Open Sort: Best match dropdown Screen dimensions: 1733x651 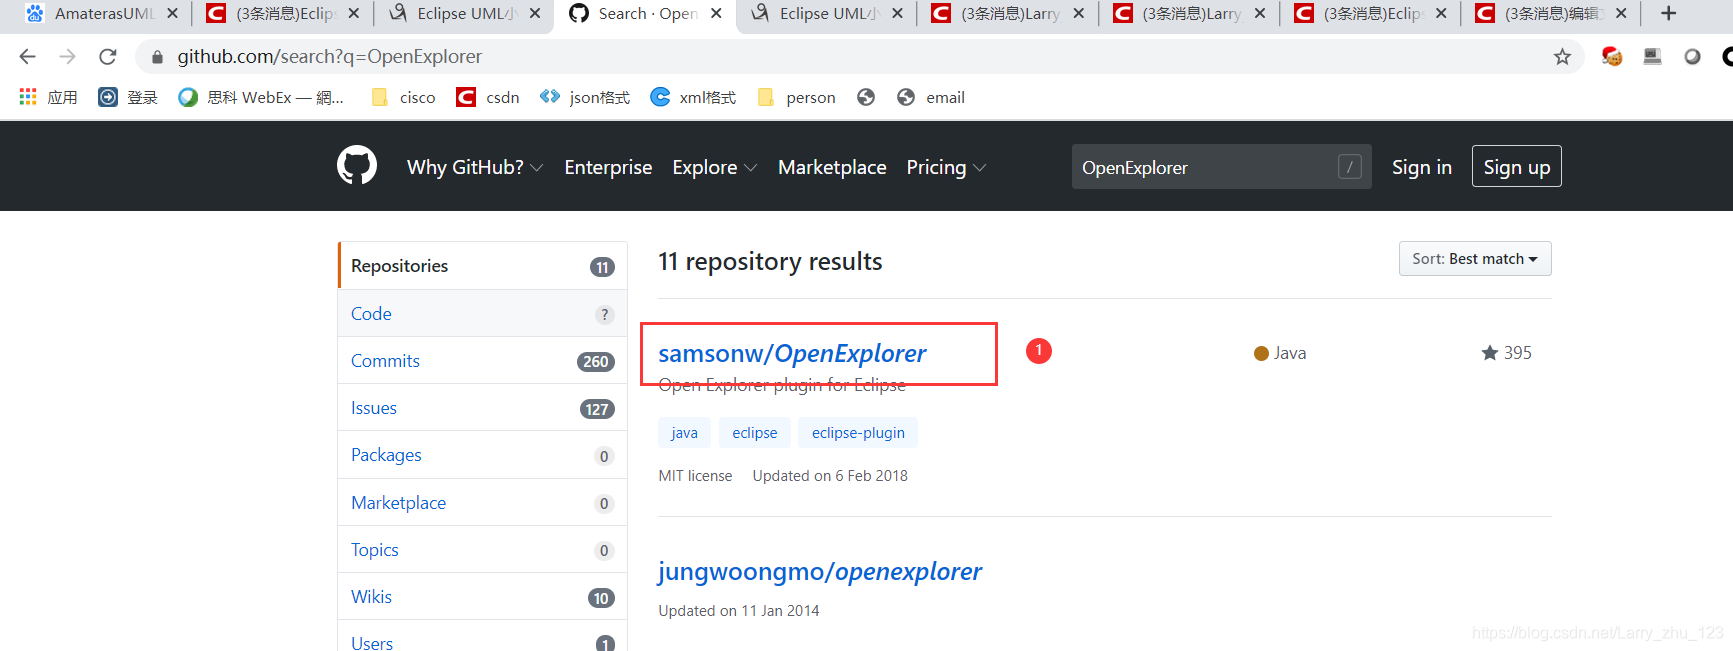click(1475, 259)
